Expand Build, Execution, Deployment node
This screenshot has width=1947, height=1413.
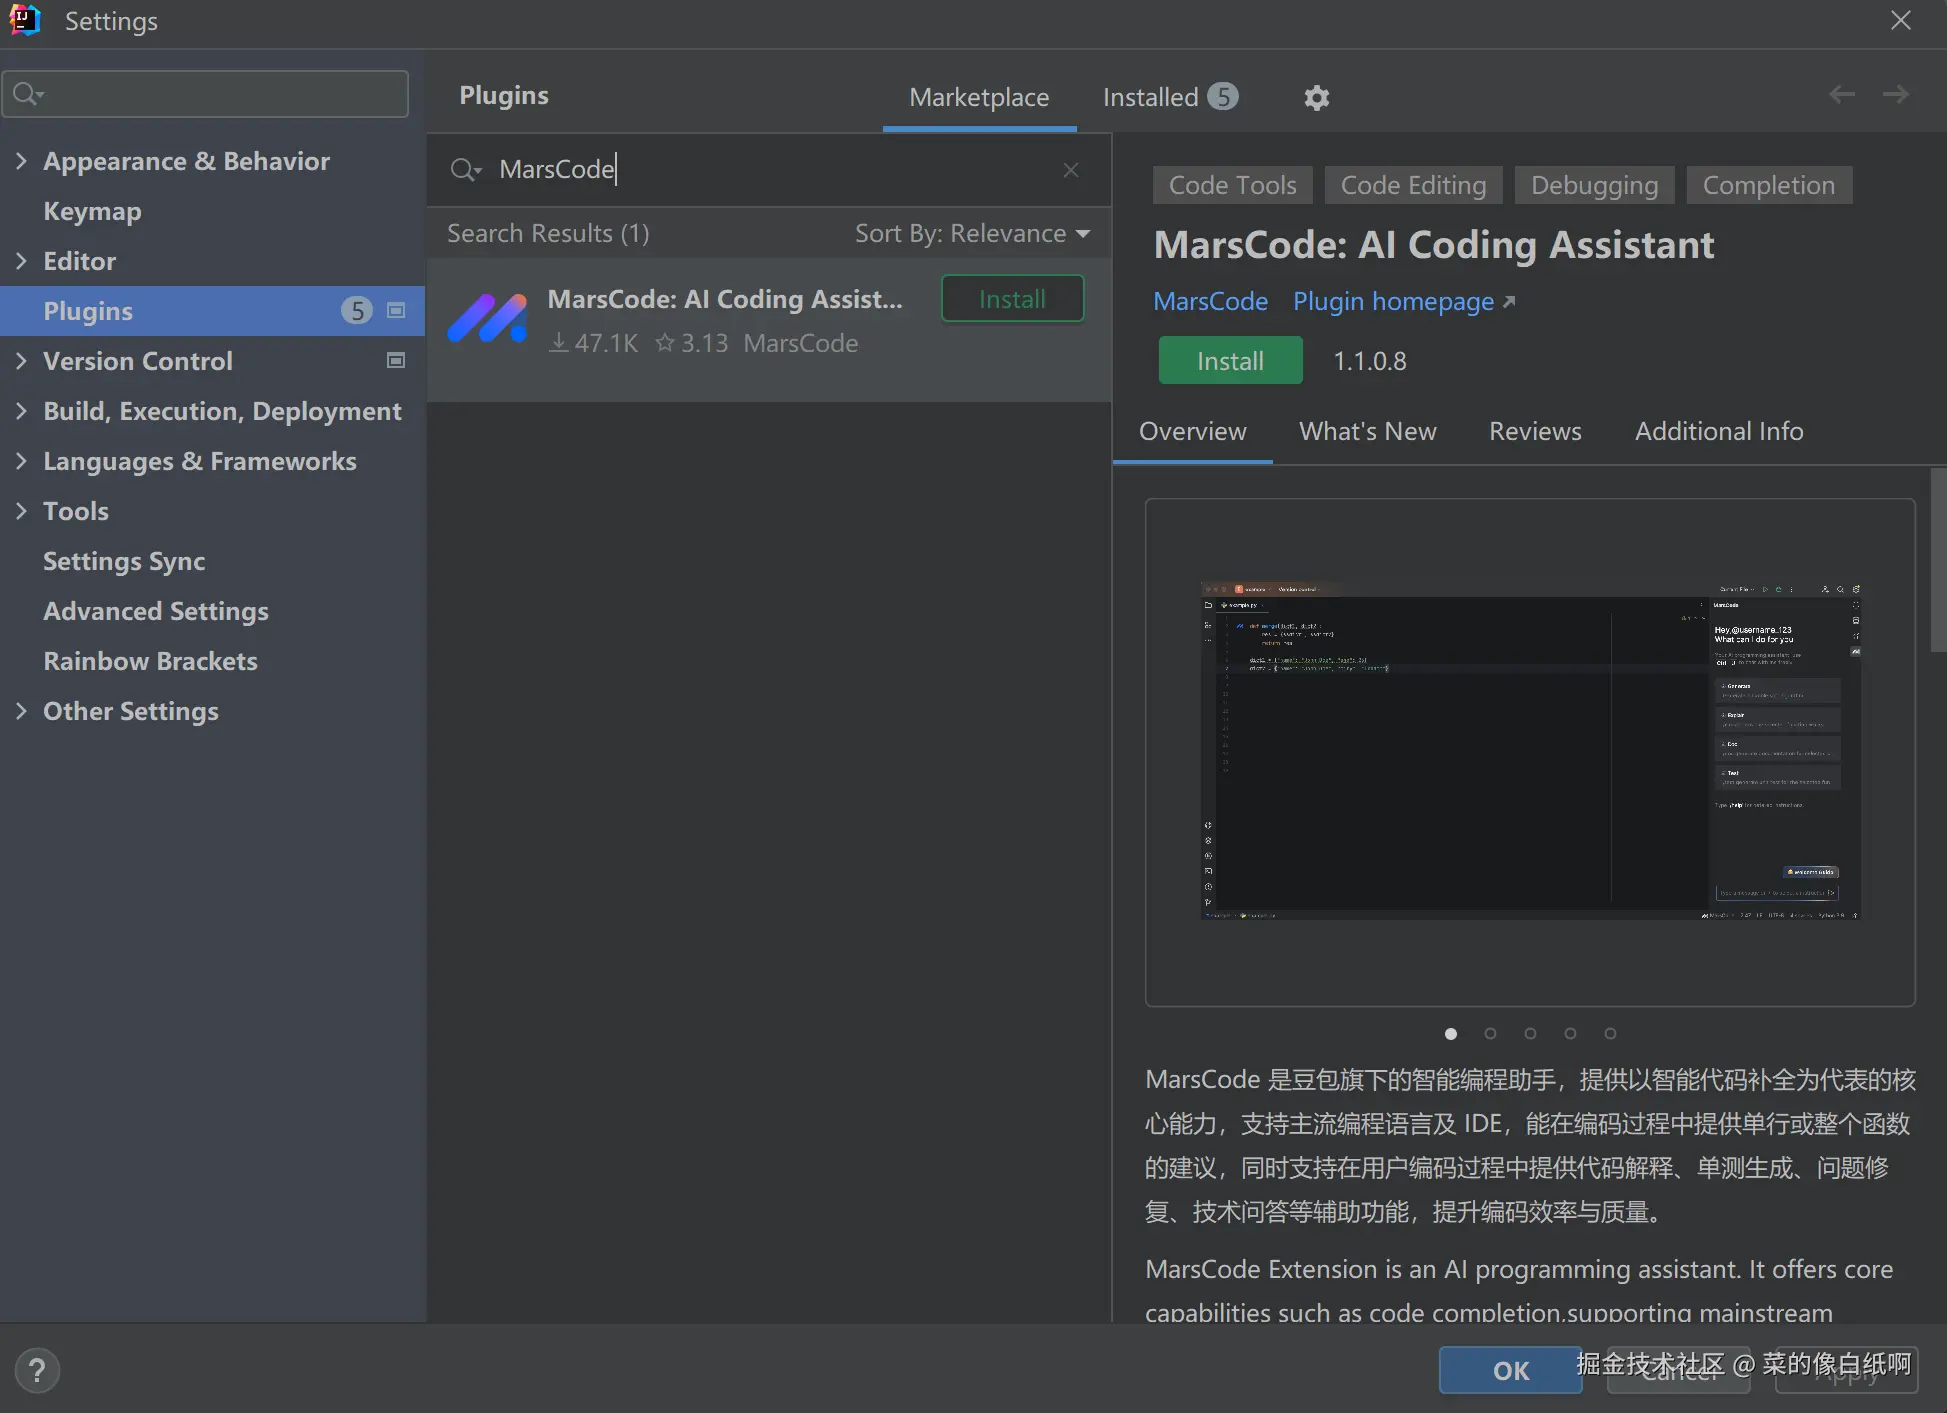(21, 411)
